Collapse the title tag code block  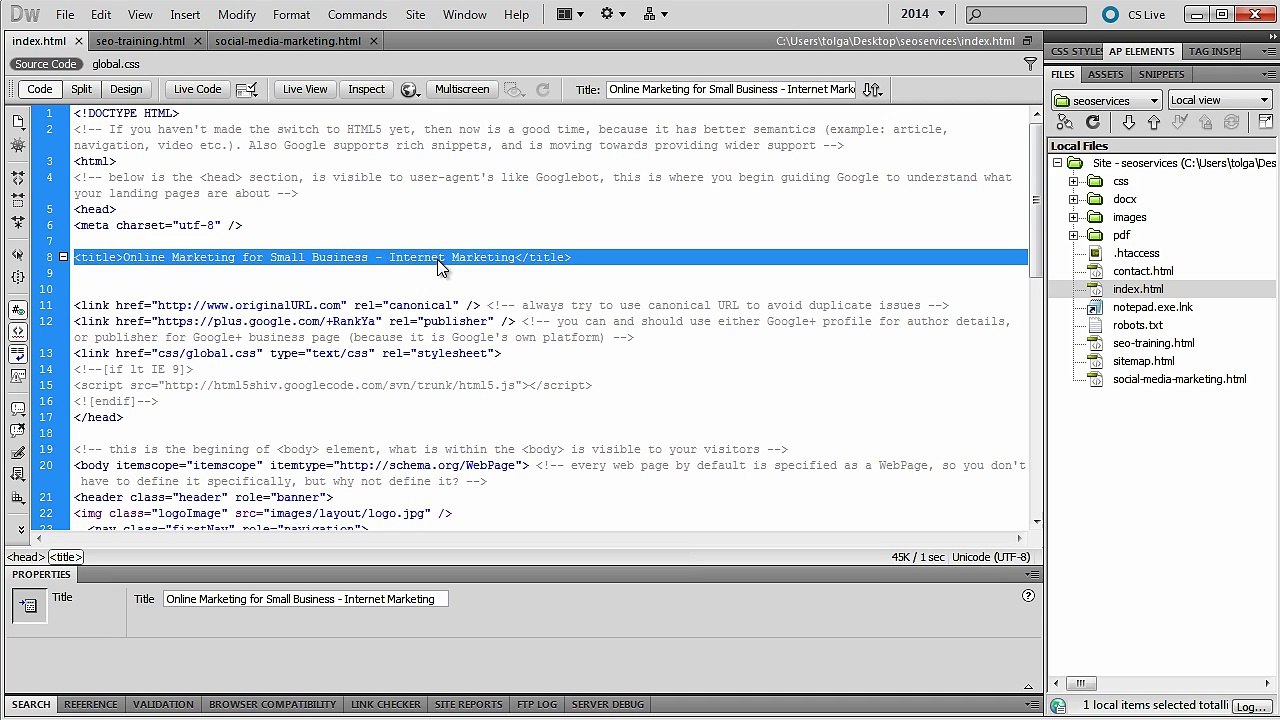pos(63,258)
